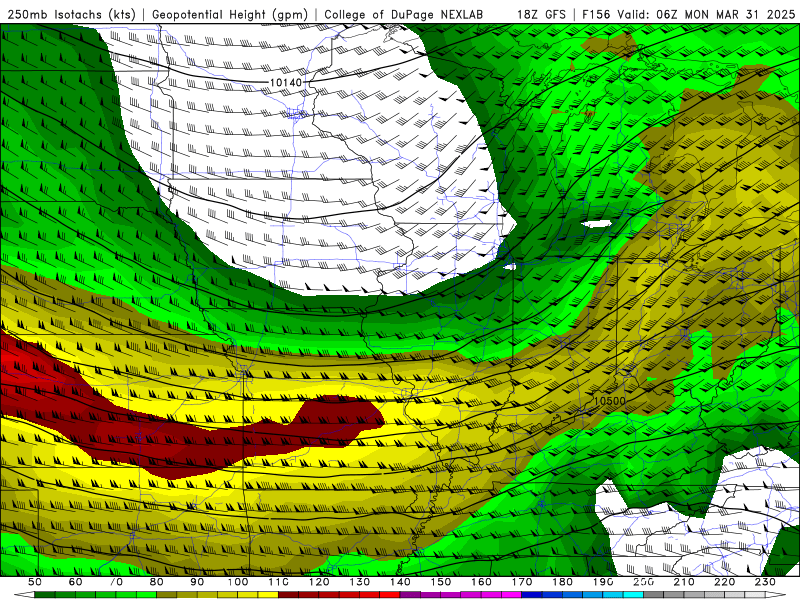This screenshot has width=800, height=600.
Task: Click the 'F156 Valid: 06Z MON MAR 31 2025' text
Action: pyautogui.click(x=689, y=15)
